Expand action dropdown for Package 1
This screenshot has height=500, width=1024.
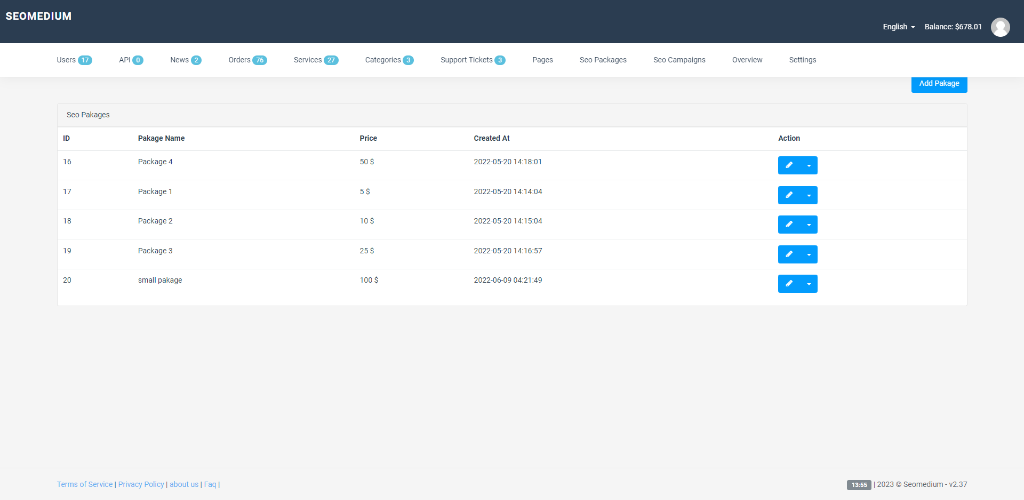point(809,195)
